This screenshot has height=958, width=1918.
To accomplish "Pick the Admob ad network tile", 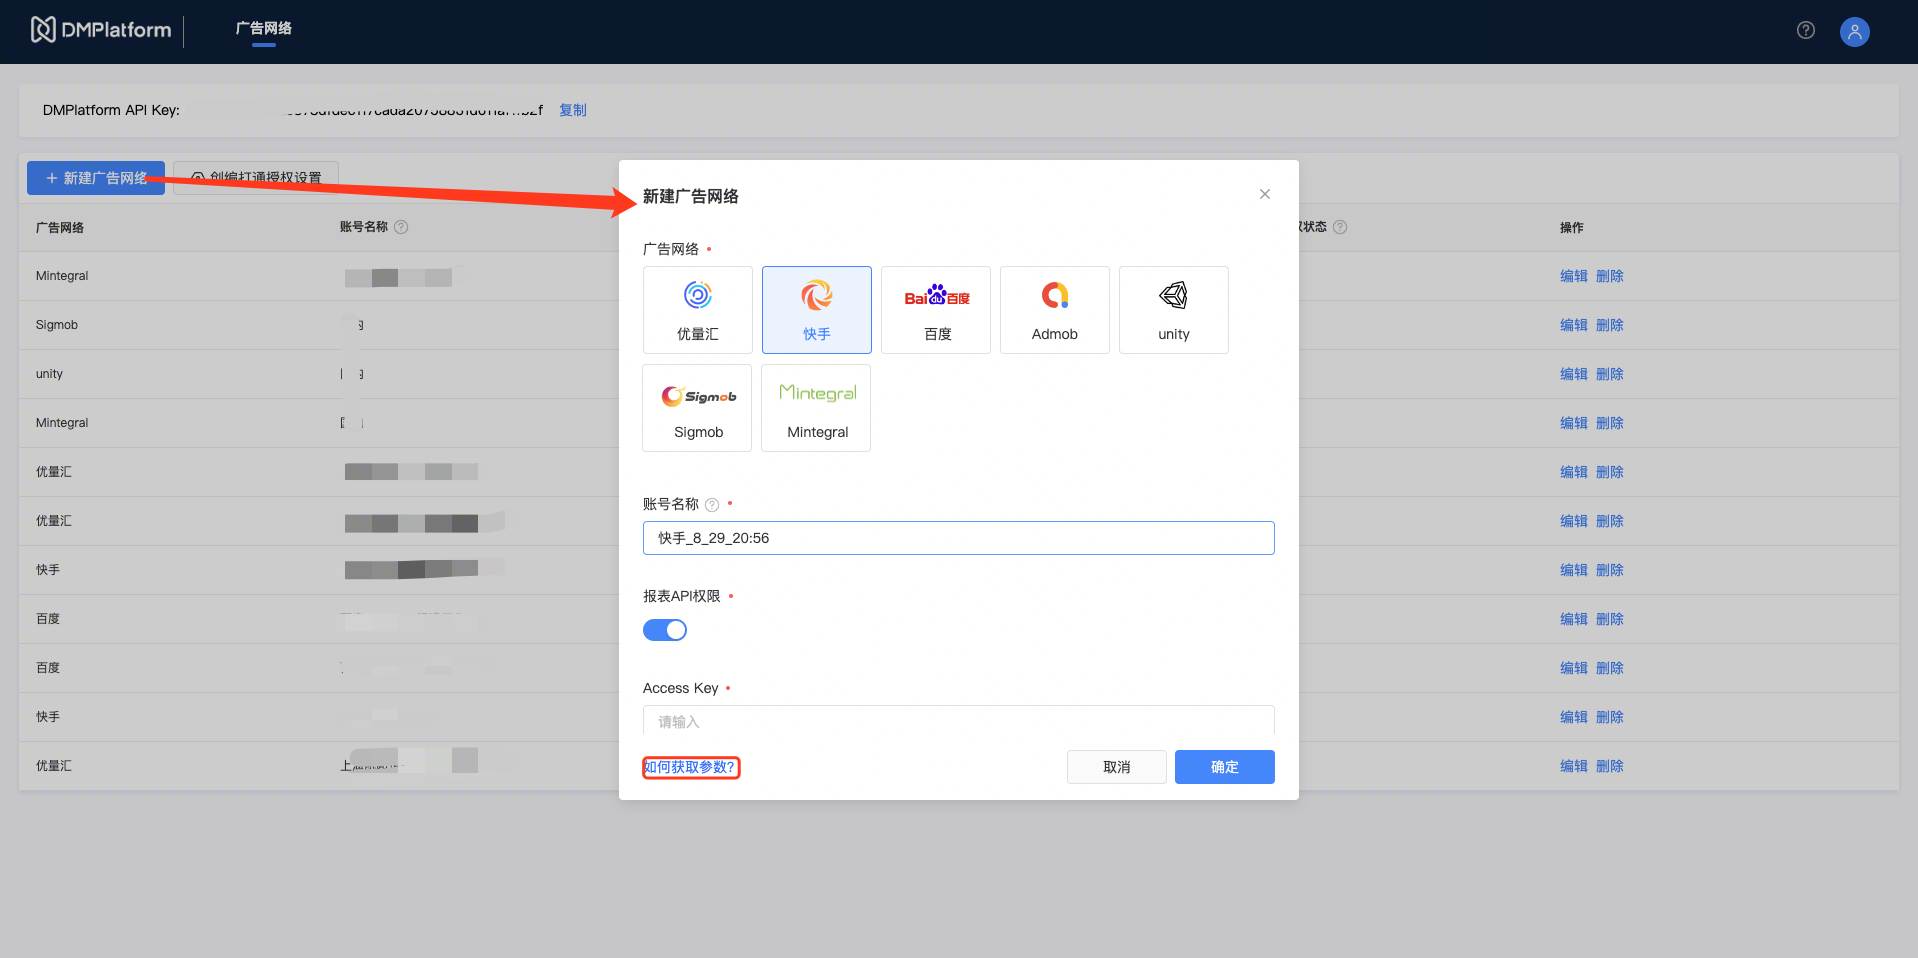I will click(x=1054, y=309).
